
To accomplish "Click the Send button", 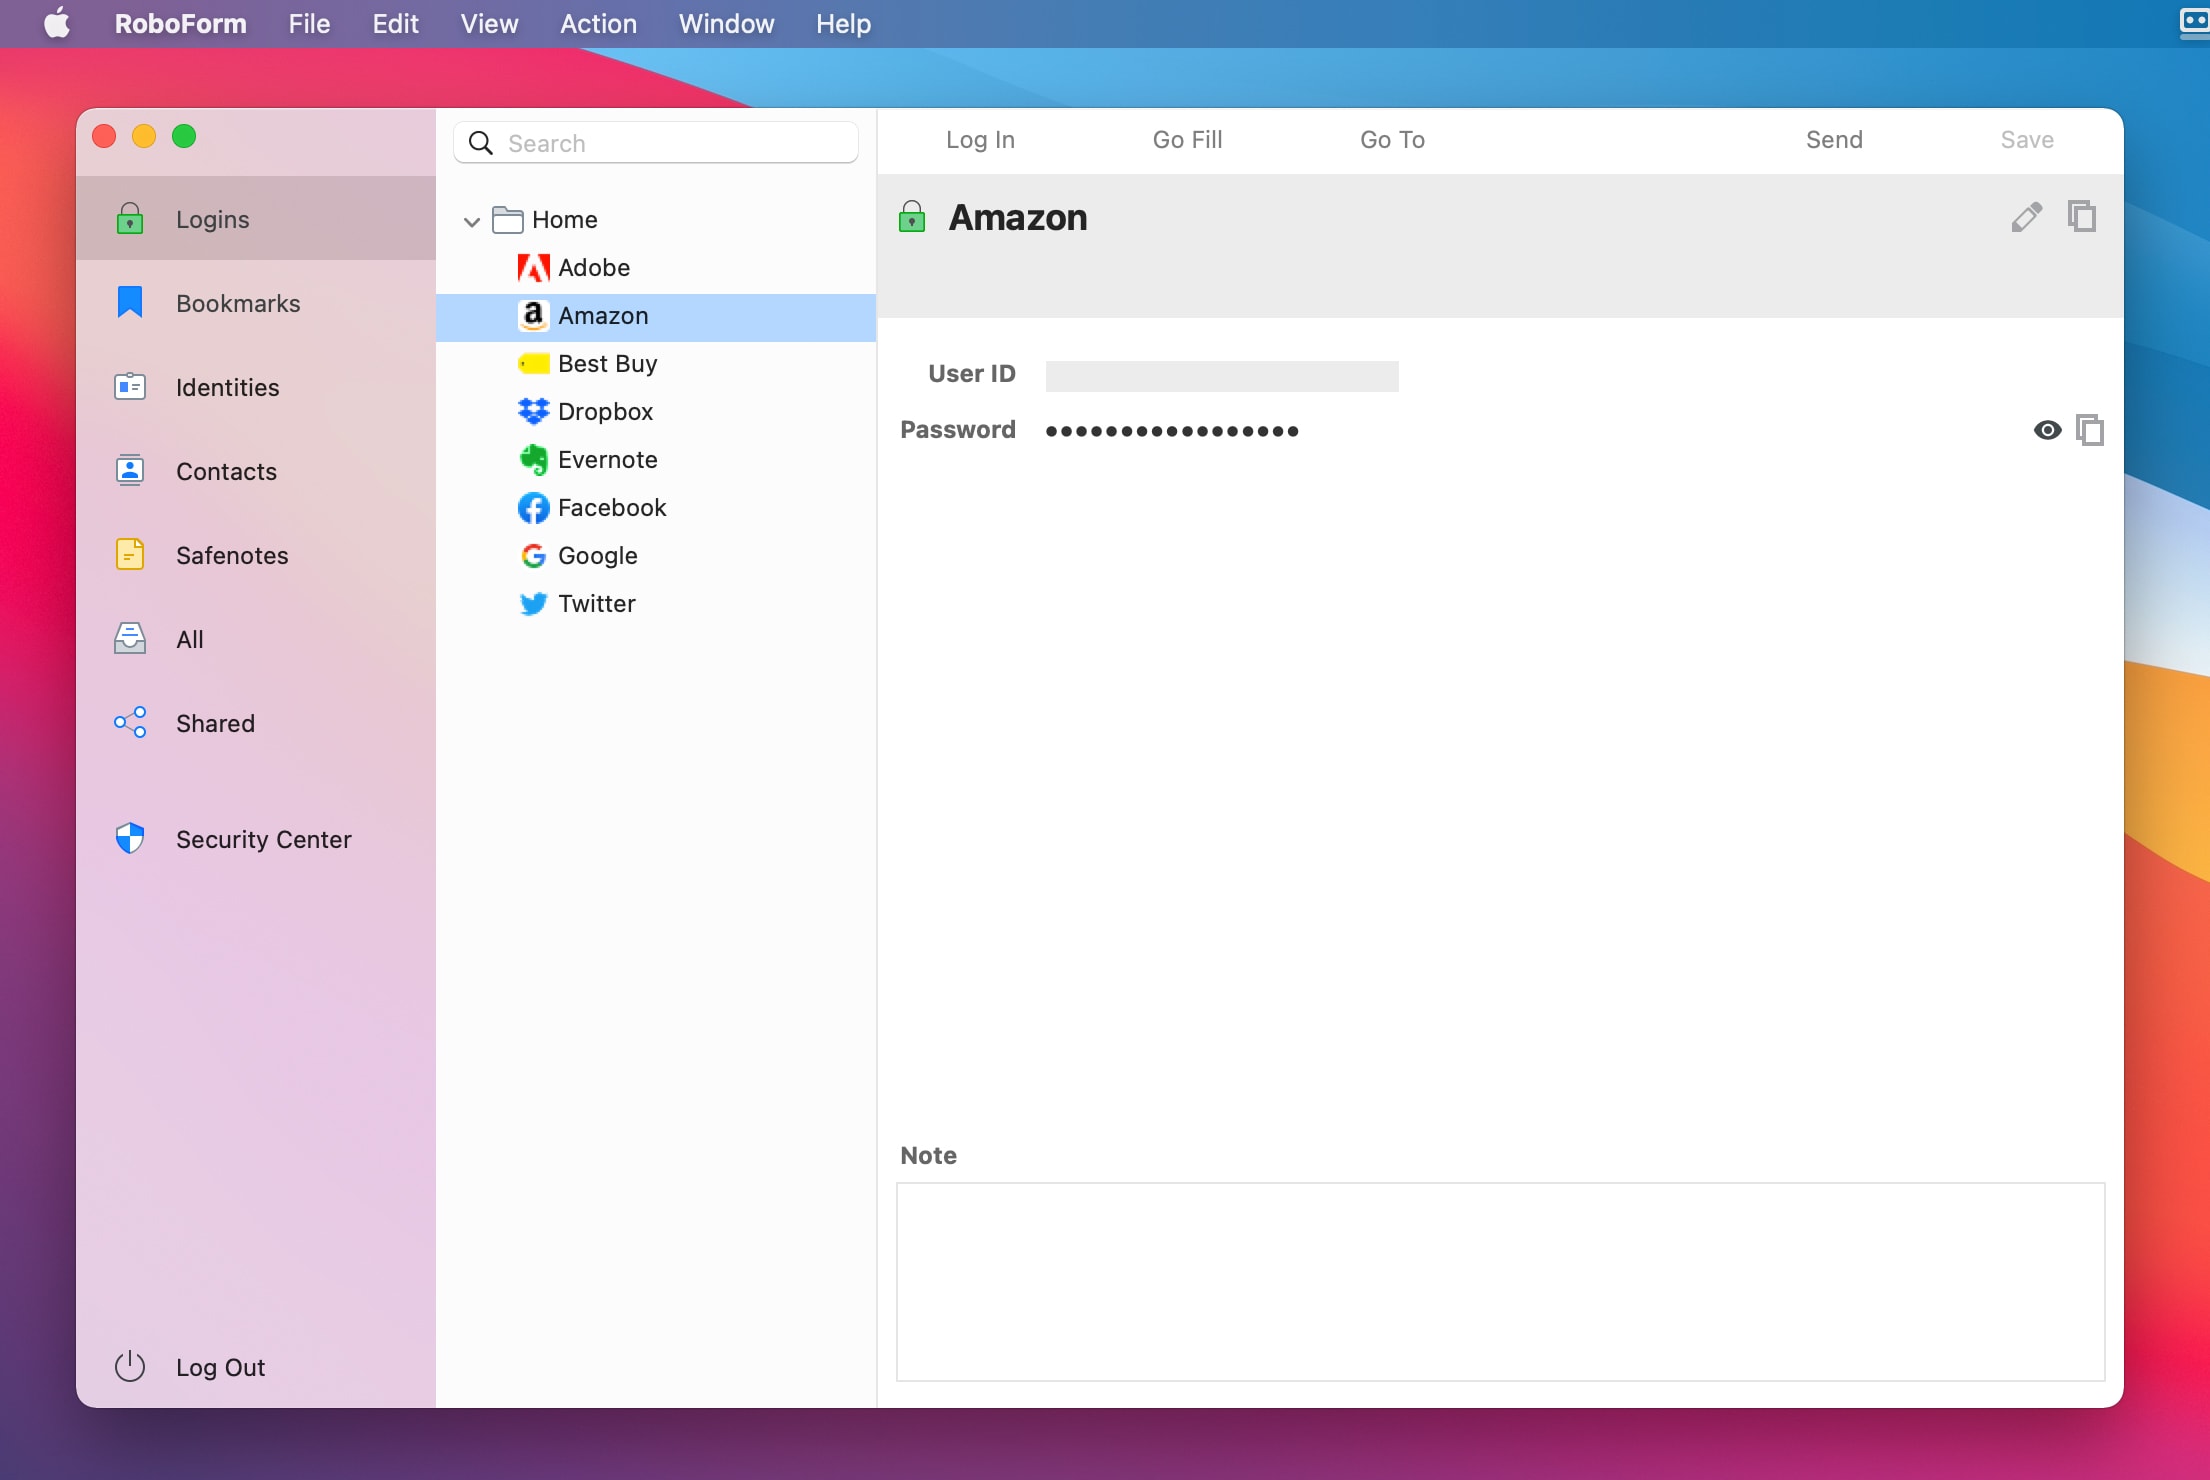I will pos(1833,140).
